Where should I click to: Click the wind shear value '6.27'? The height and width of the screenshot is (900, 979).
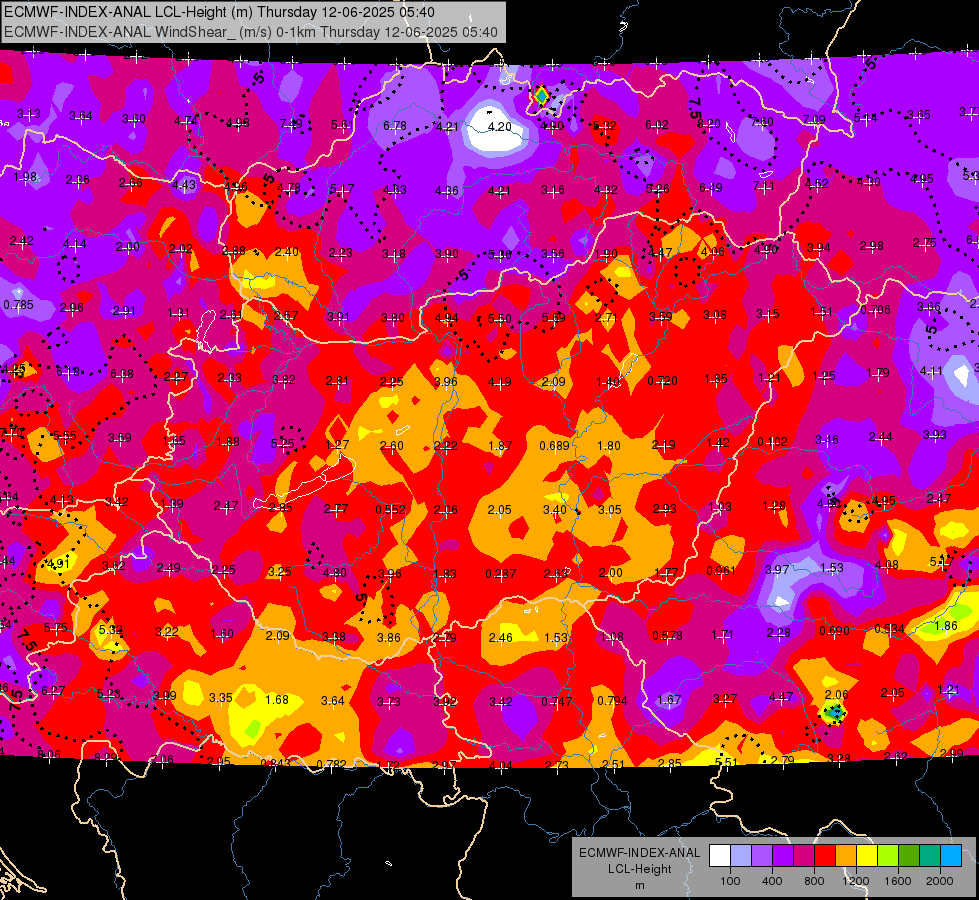[x=53, y=691]
